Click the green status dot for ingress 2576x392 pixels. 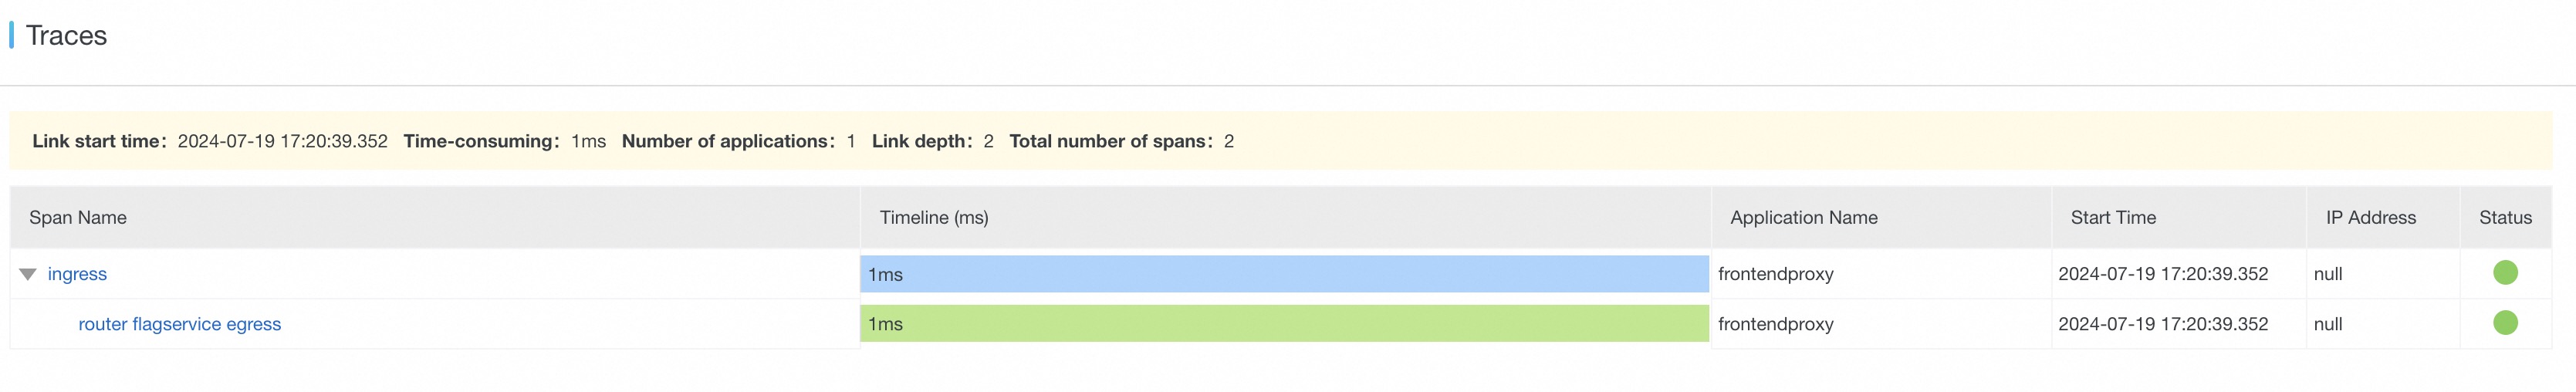pos(2504,273)
